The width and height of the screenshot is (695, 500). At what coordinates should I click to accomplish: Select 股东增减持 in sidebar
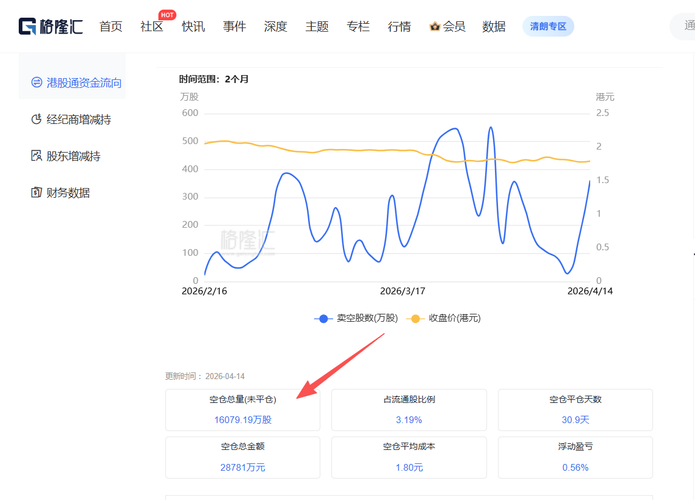pyautogui.click(x=66, y=156)
